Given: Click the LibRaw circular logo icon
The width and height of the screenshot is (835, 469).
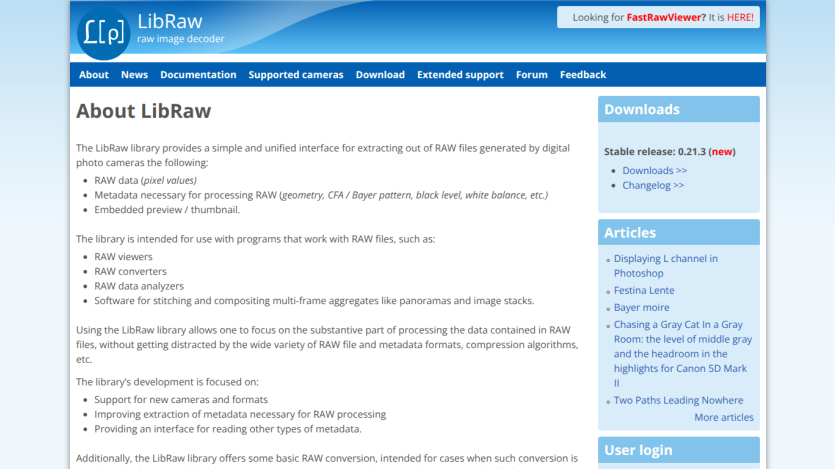Looking at the screenshot, I should pyautogui.click(x=103, y=32).
